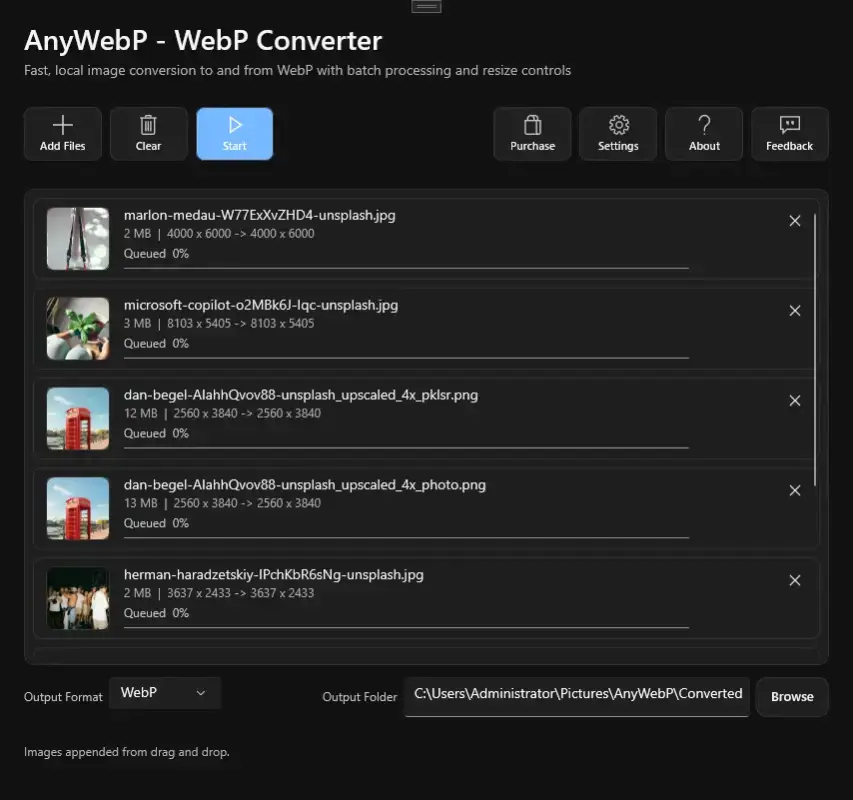Click the herman-haradzetskiy progress bar
The width and height of the screenshot is (853, 800).
[x=406, y=628]
